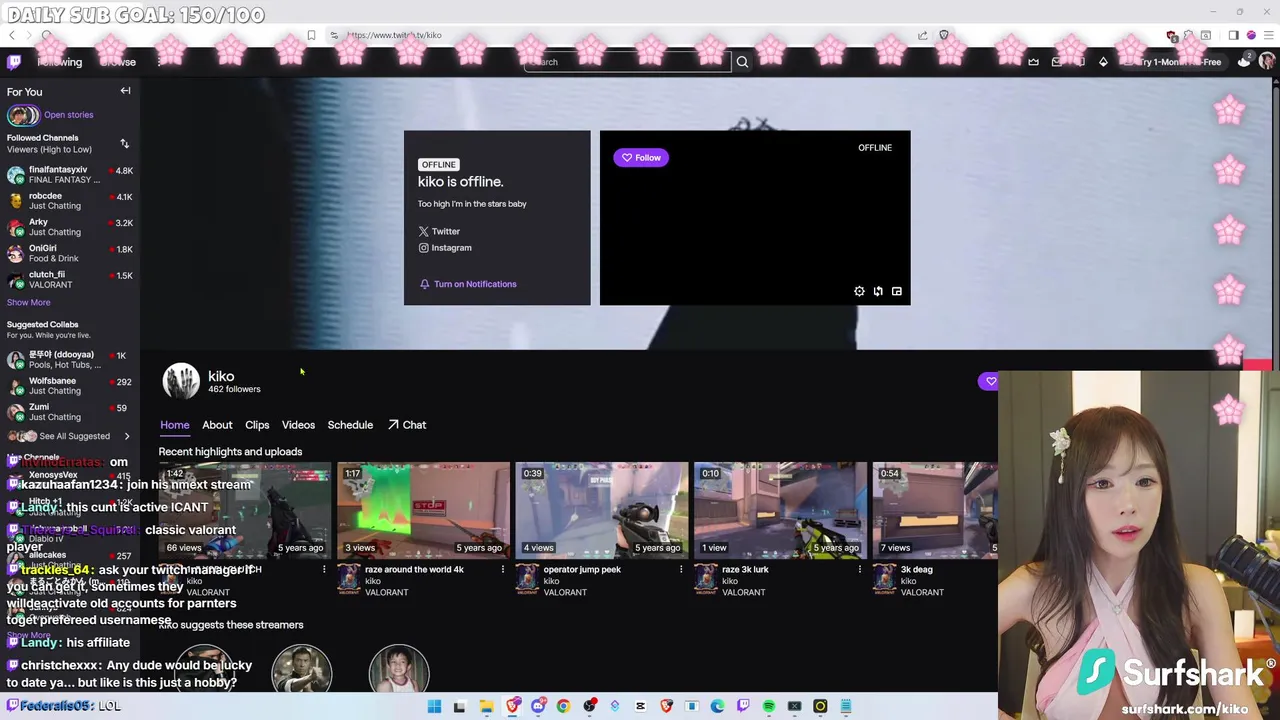Play the 0:39 operator jump peek thumbnail
1280x720 pixels.
click(x=601, y=510)
